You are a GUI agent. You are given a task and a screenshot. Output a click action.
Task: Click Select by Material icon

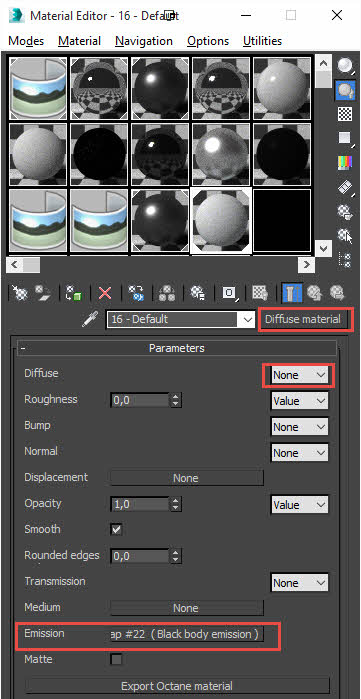click(x=345, y=235)
